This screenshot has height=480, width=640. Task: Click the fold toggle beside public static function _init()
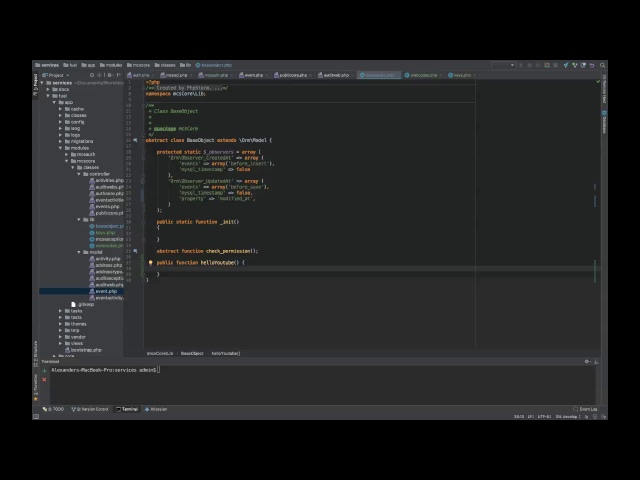(143, 222)
